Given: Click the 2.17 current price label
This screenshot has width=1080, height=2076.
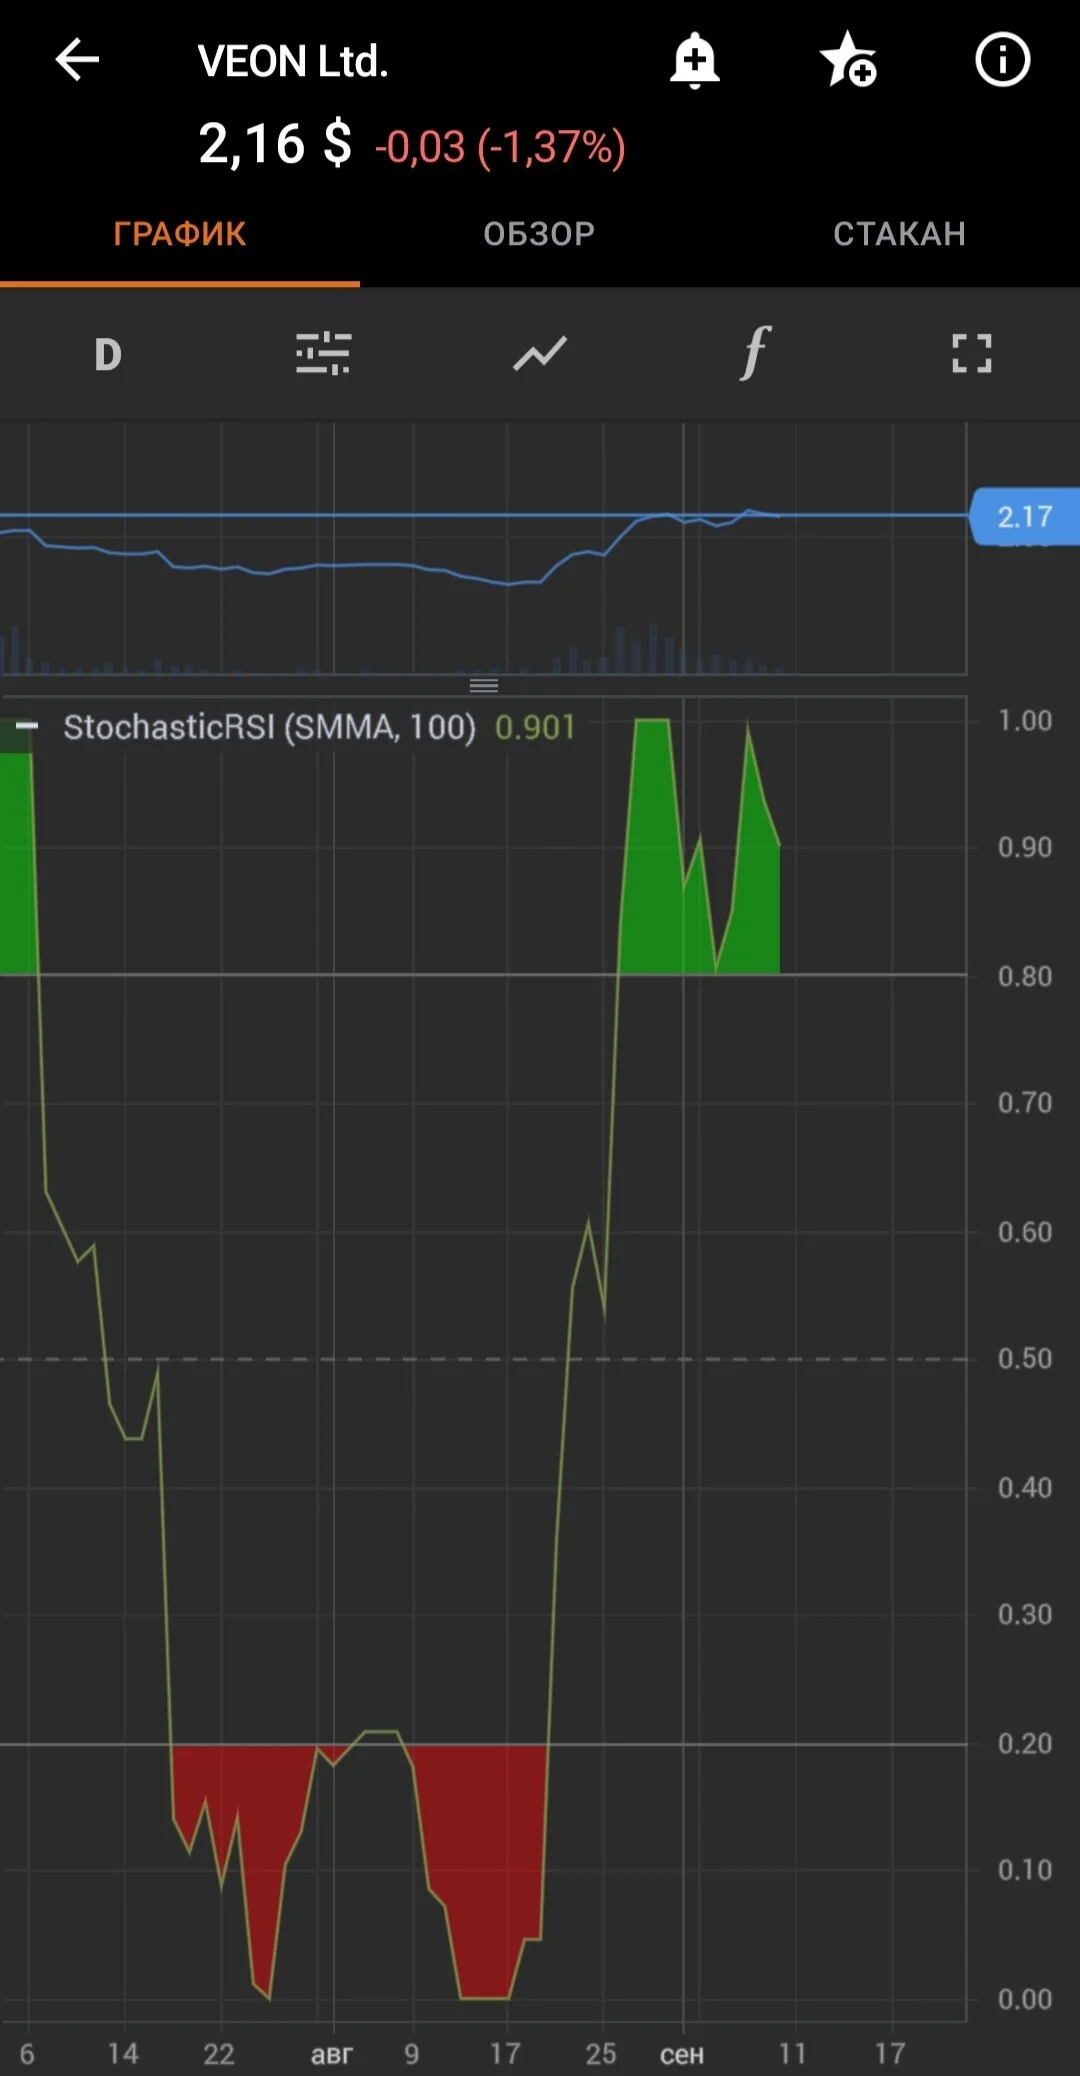Looking at the screenshot, I should [x=1025, y=516].
